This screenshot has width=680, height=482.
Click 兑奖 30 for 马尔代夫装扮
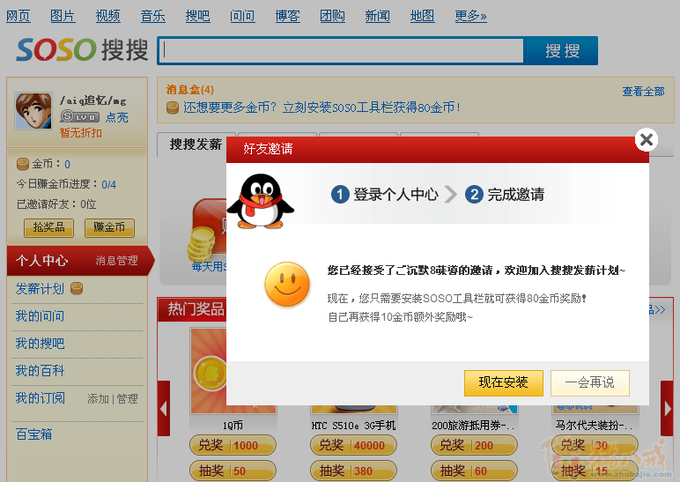tap(595, 445)
